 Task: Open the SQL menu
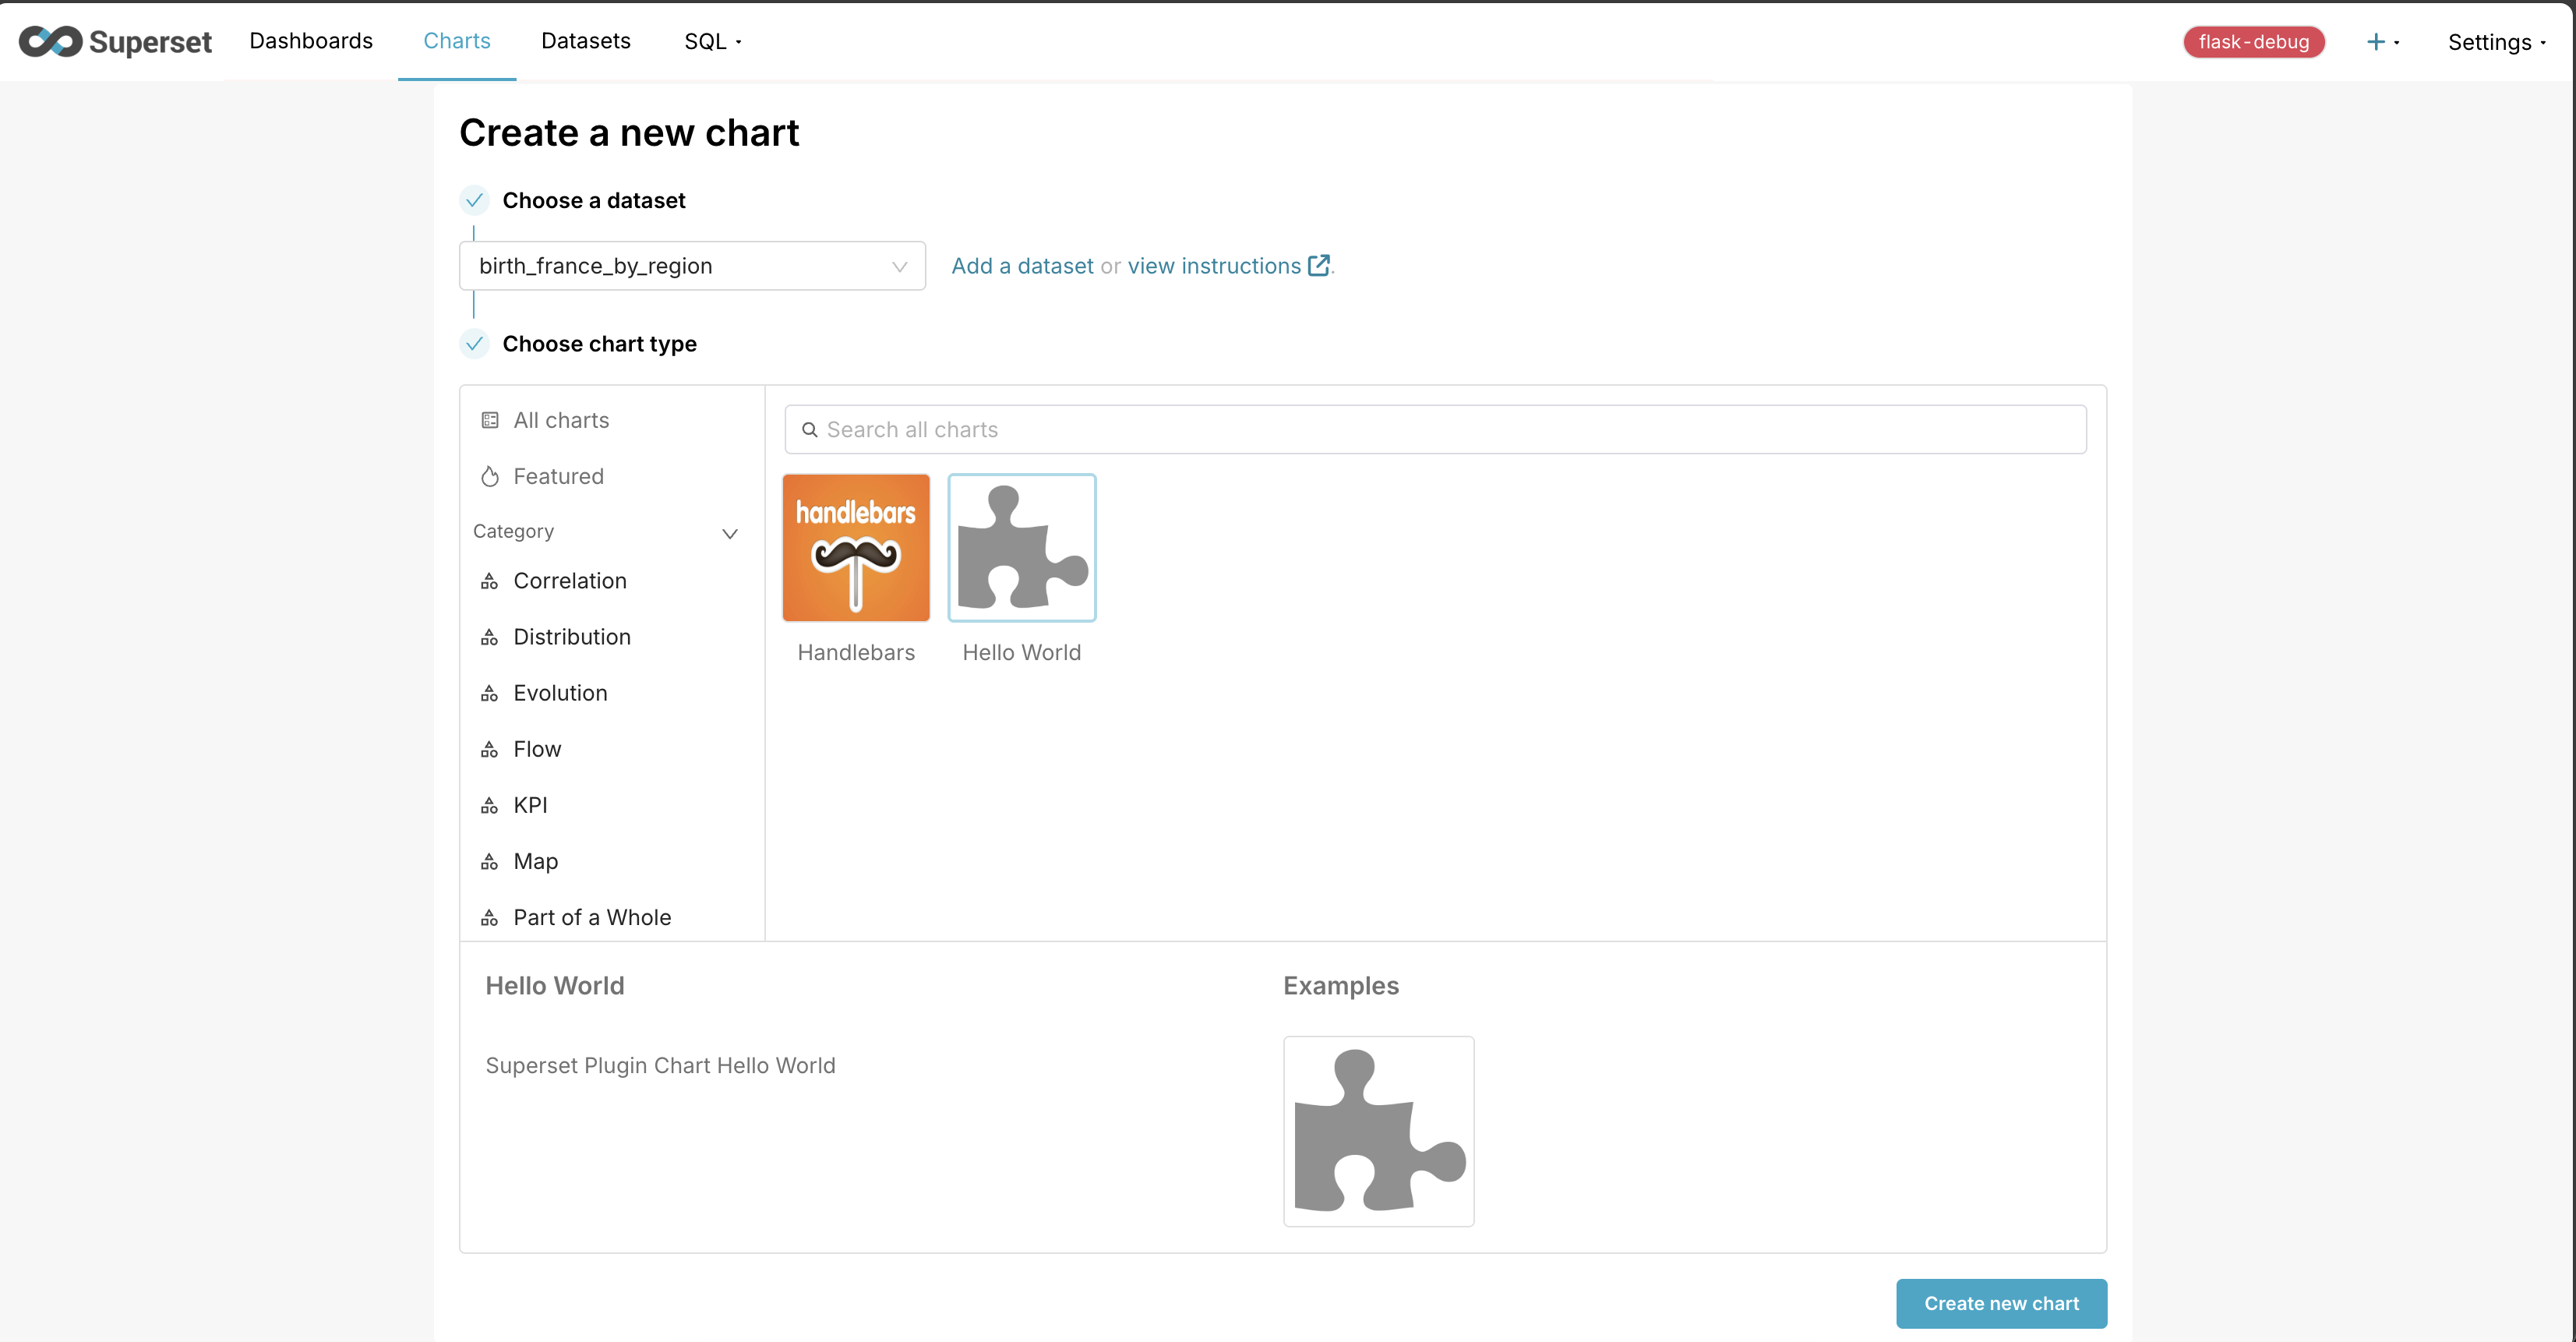pyautogui.click(x=712, y=41)
